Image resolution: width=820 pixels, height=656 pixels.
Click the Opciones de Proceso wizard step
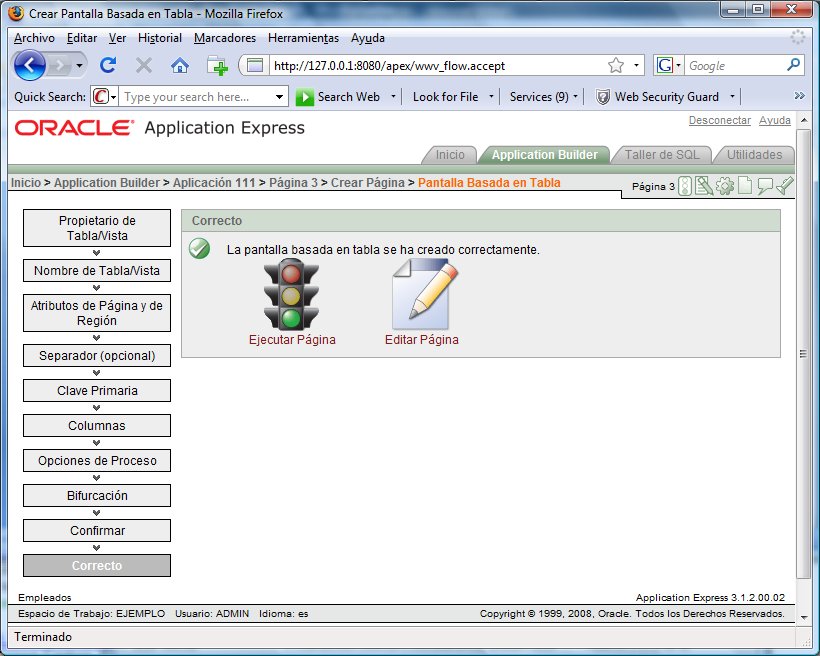point(97,460)
